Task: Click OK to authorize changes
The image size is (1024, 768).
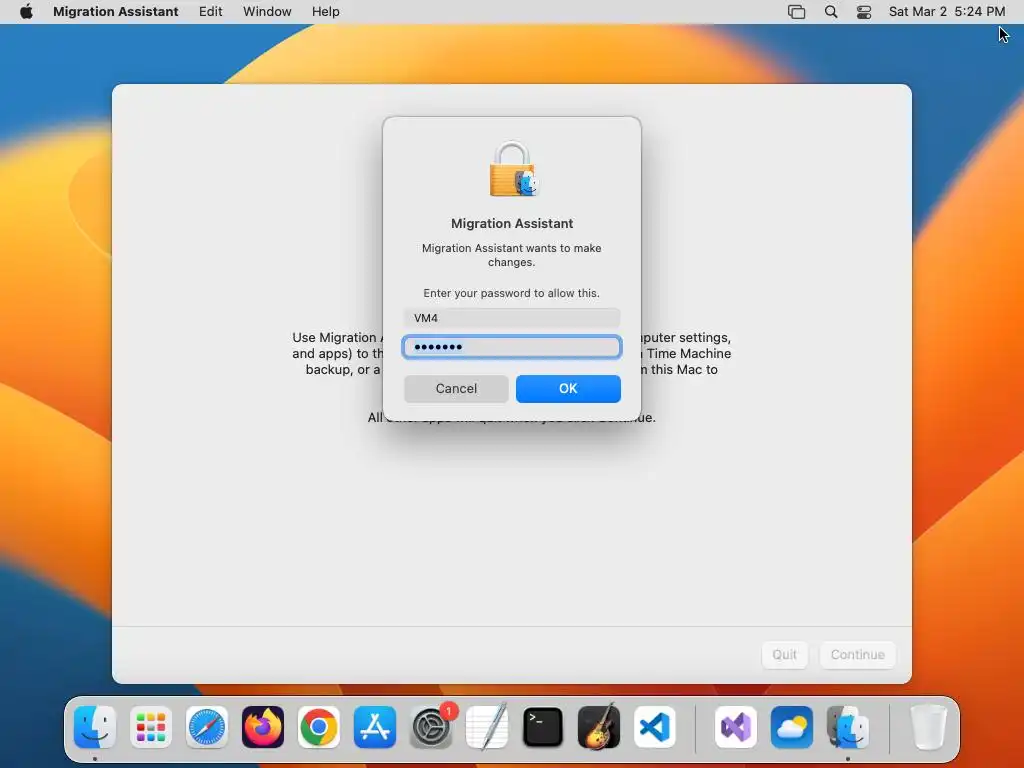Action: coord(568,389)
